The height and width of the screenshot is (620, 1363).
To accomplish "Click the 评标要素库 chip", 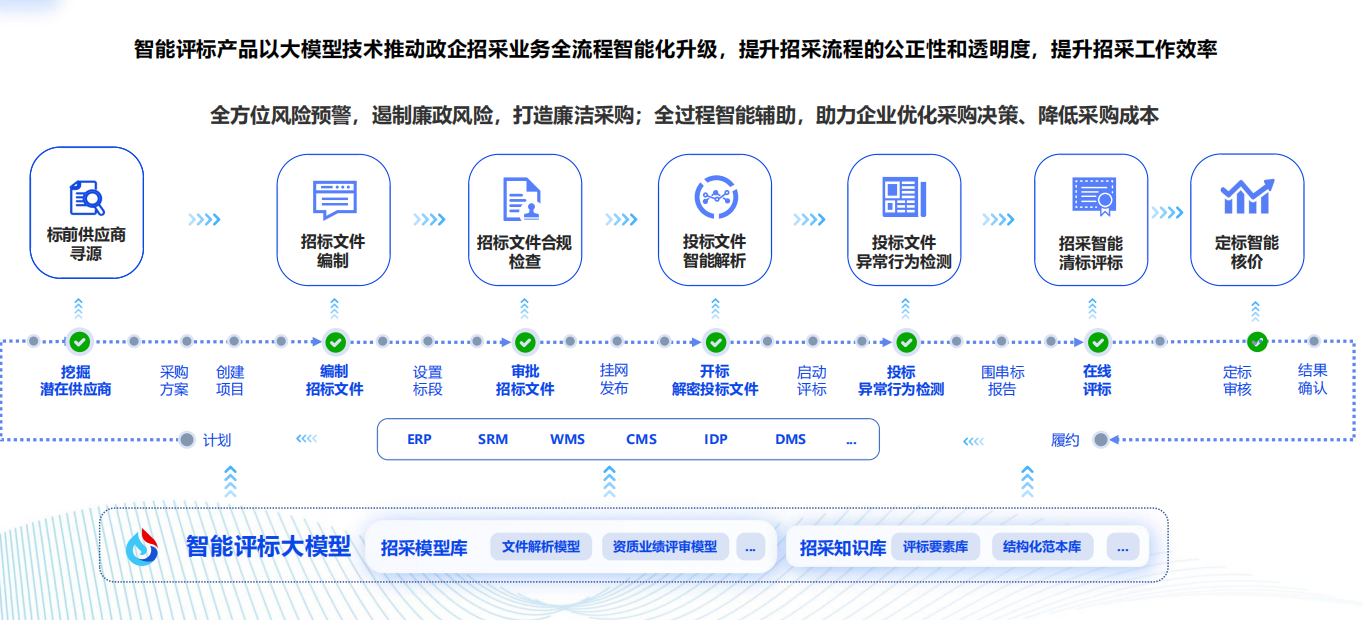I will click(x=936, y=547).
